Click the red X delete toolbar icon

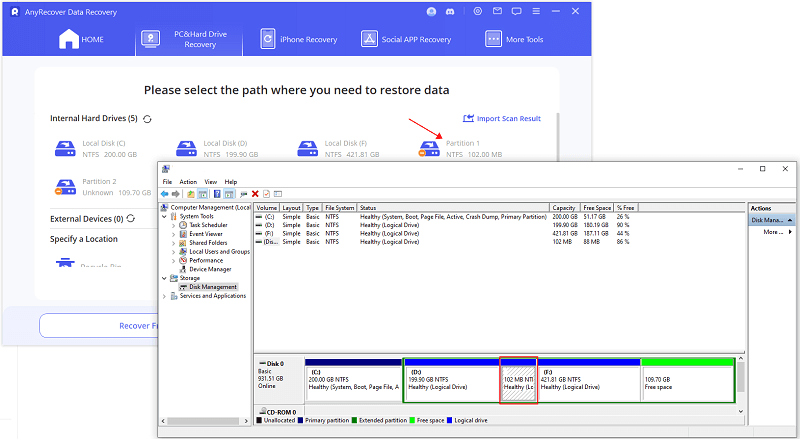255,193
